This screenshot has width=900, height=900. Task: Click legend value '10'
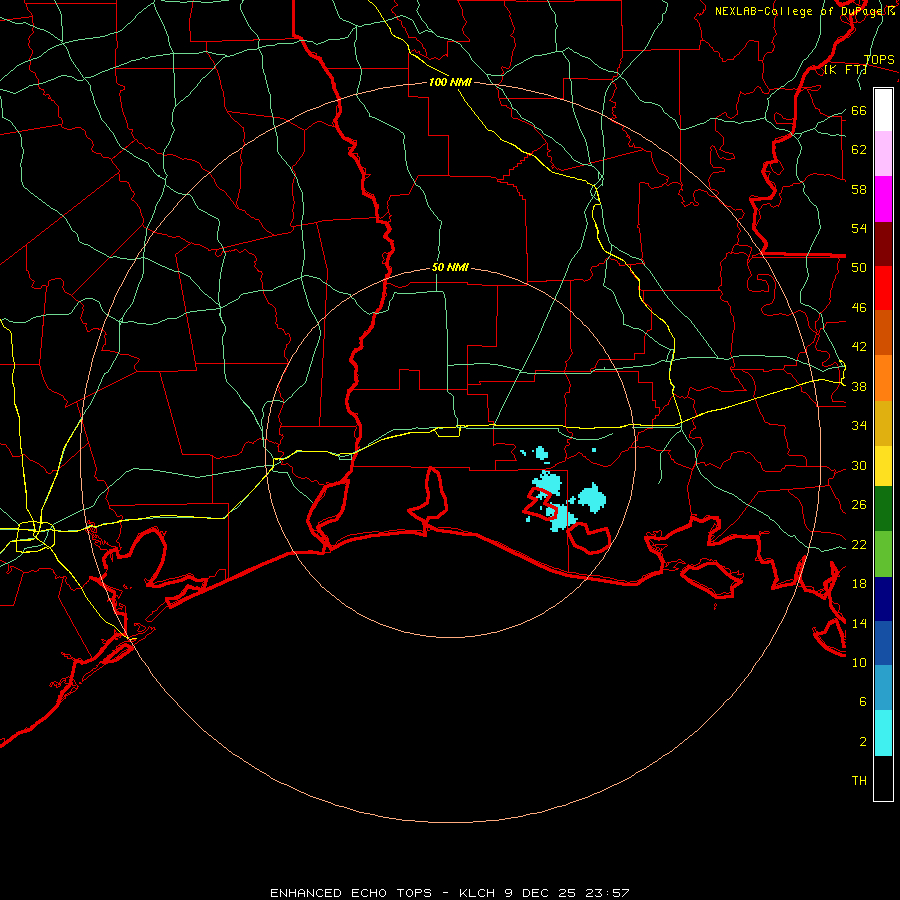859,663
